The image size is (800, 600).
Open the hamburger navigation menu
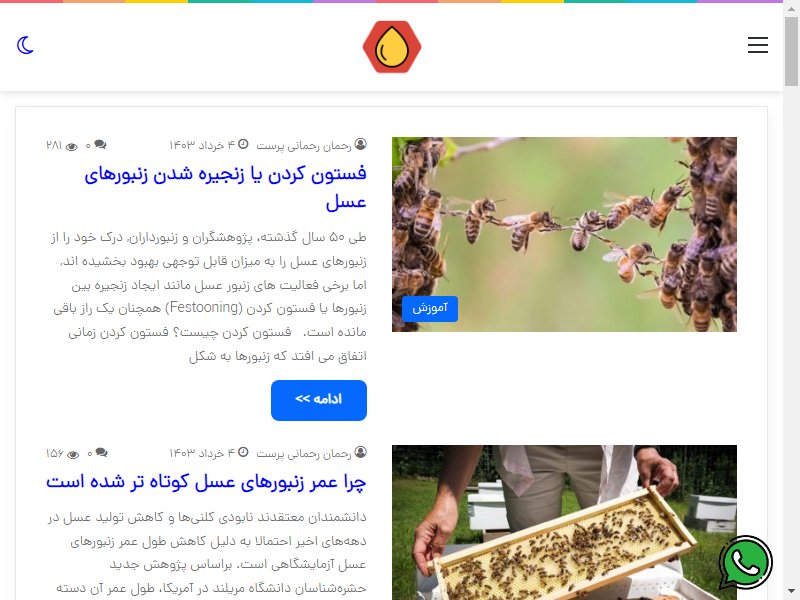(758, 45)
